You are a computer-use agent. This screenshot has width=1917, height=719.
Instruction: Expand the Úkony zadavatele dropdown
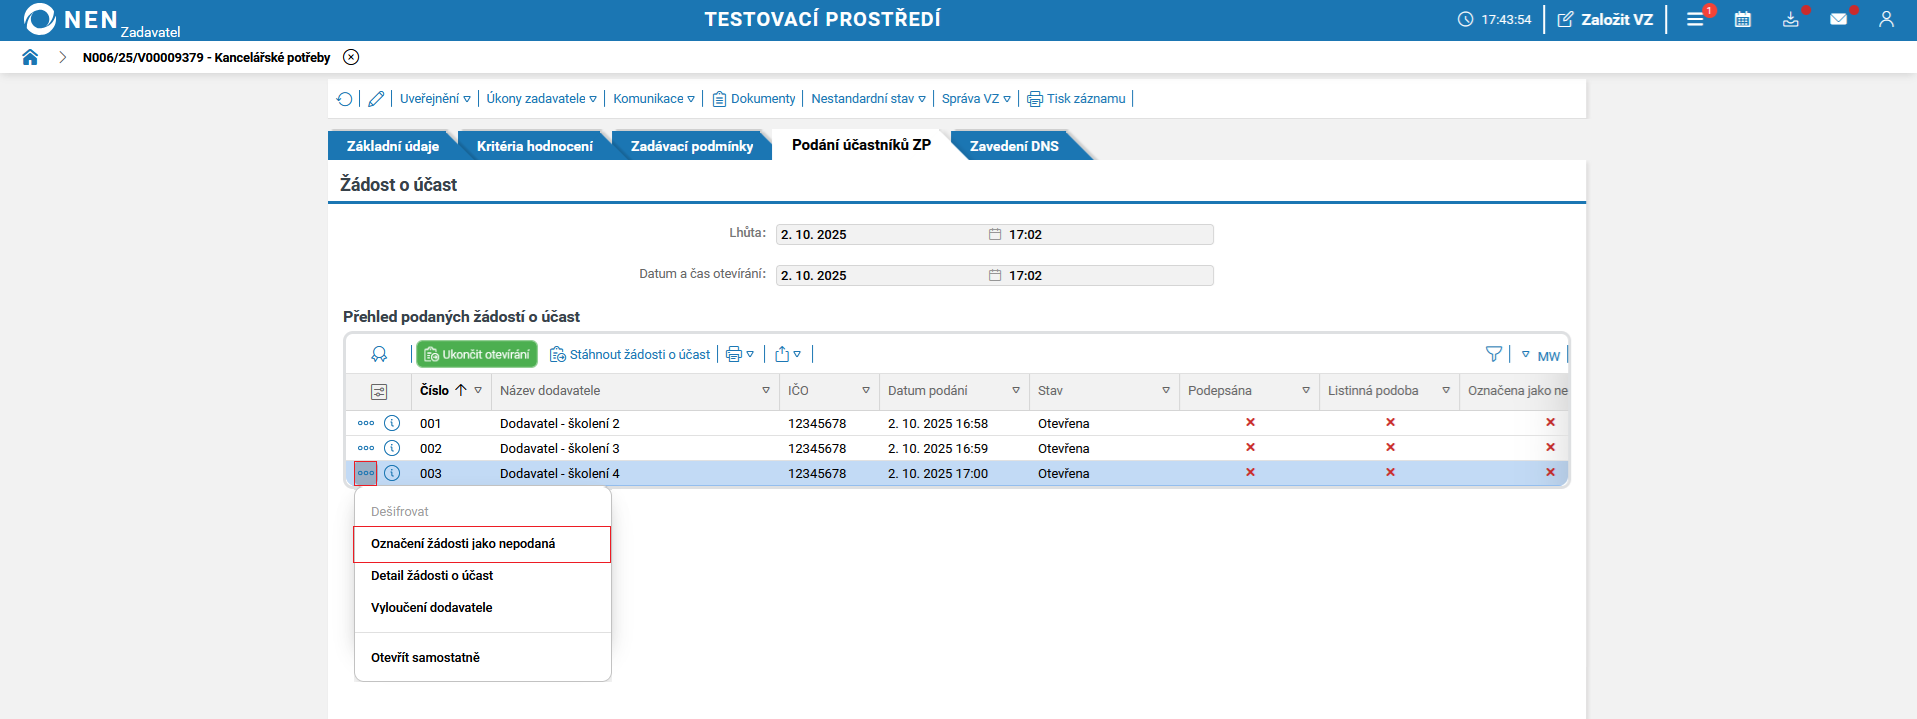(541, 99)
